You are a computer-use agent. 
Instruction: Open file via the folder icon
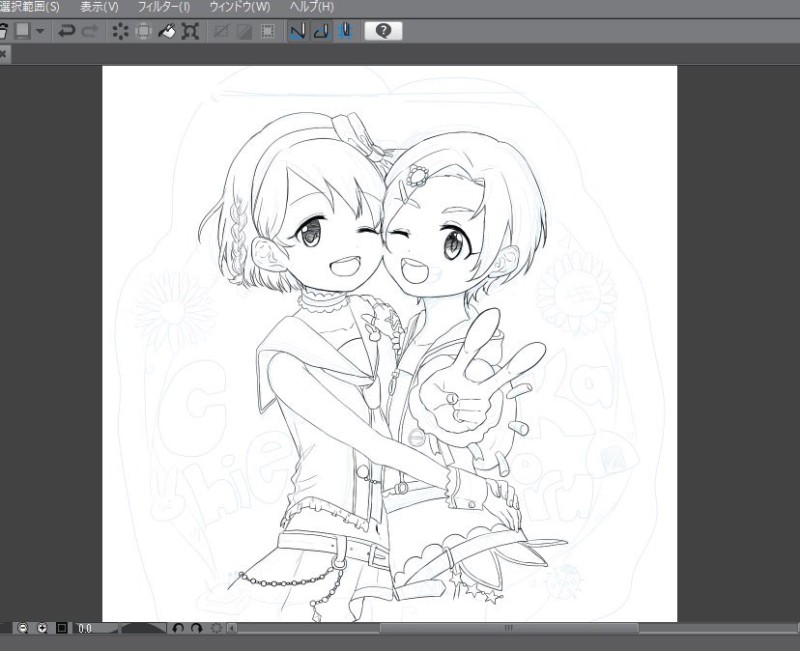click(3, 31)
